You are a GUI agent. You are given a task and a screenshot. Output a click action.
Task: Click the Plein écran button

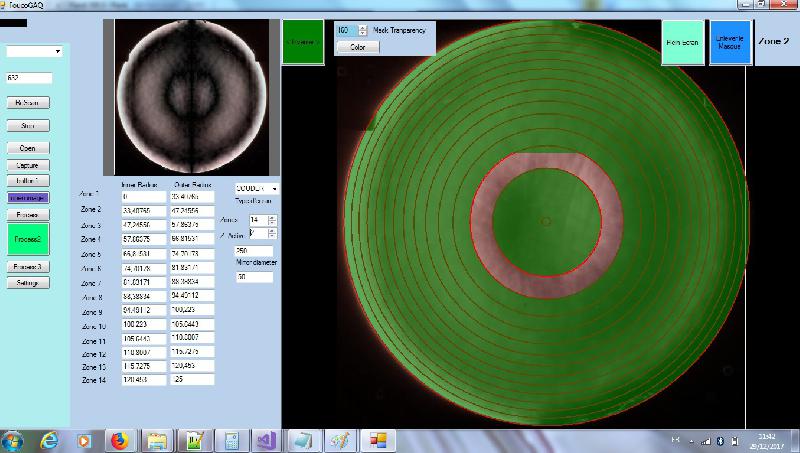click(x=683, y=42)
